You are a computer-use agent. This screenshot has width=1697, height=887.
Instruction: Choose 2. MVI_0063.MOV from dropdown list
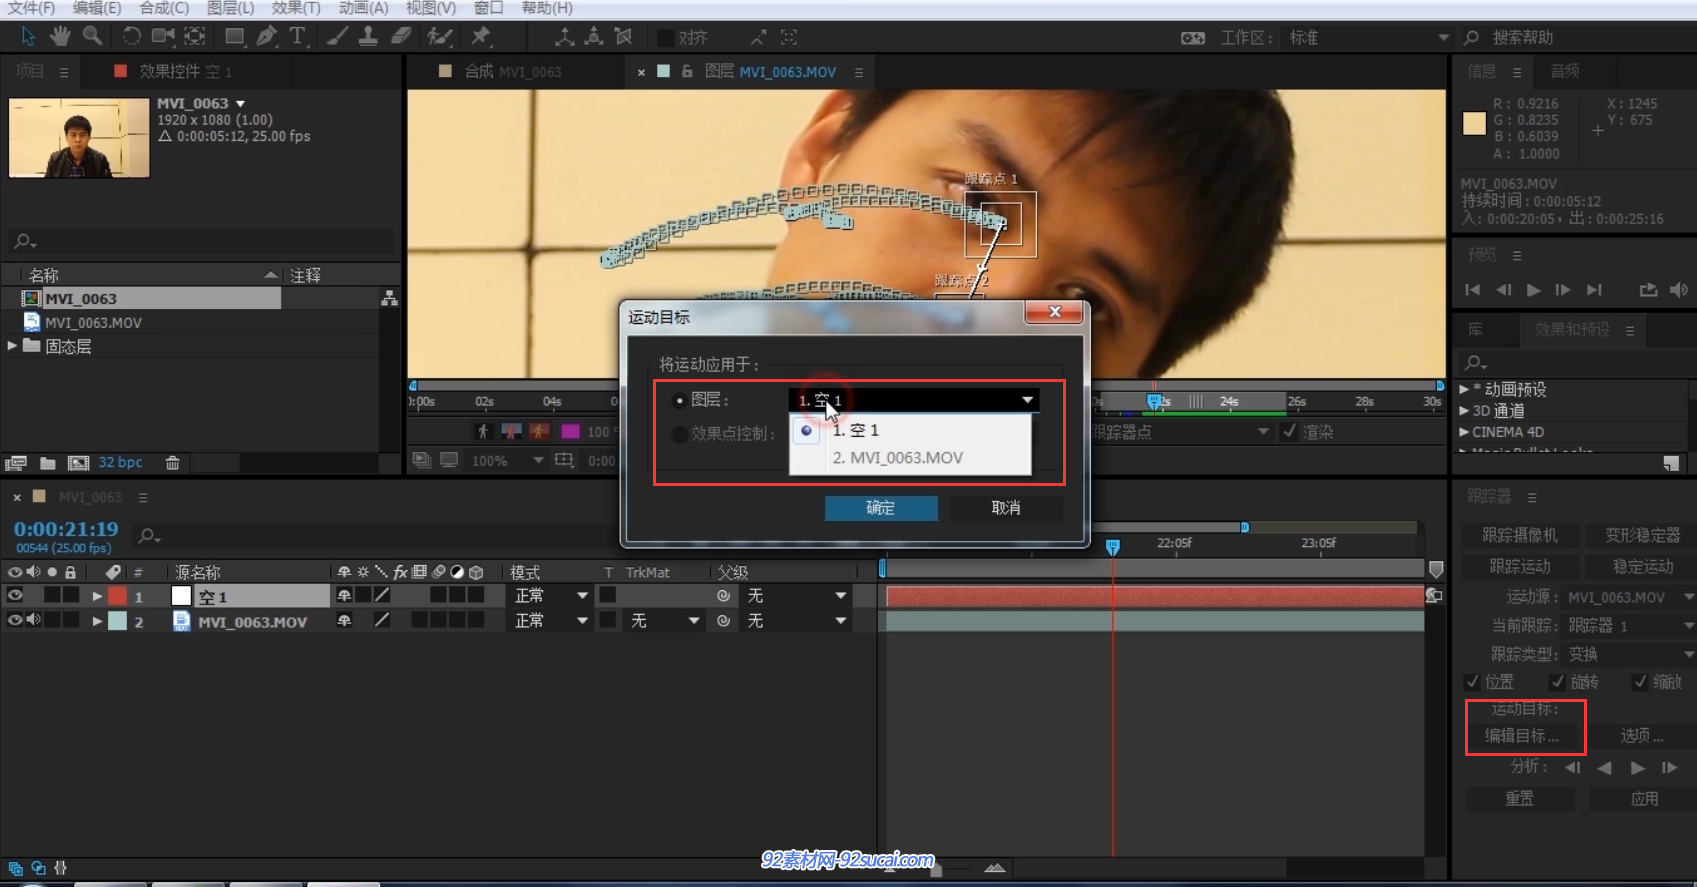(910, 457)
